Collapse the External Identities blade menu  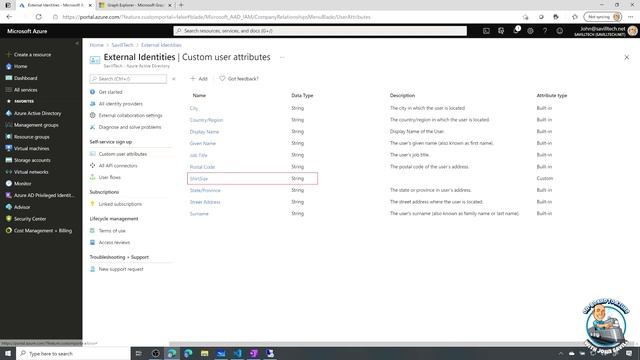(173, 79)
